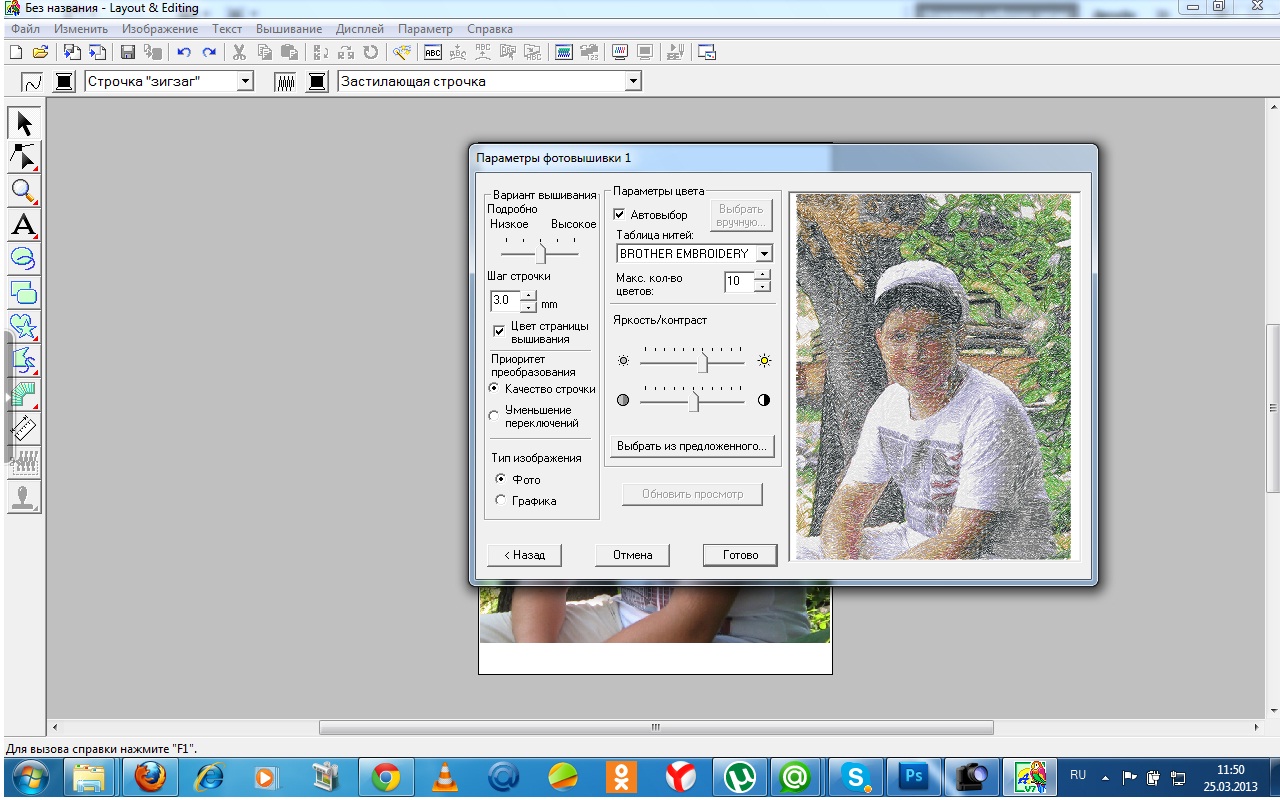The image size is (1280, 800).
Task: Click the Open folder icon in toolbar
Action: (x=40, y=52)
